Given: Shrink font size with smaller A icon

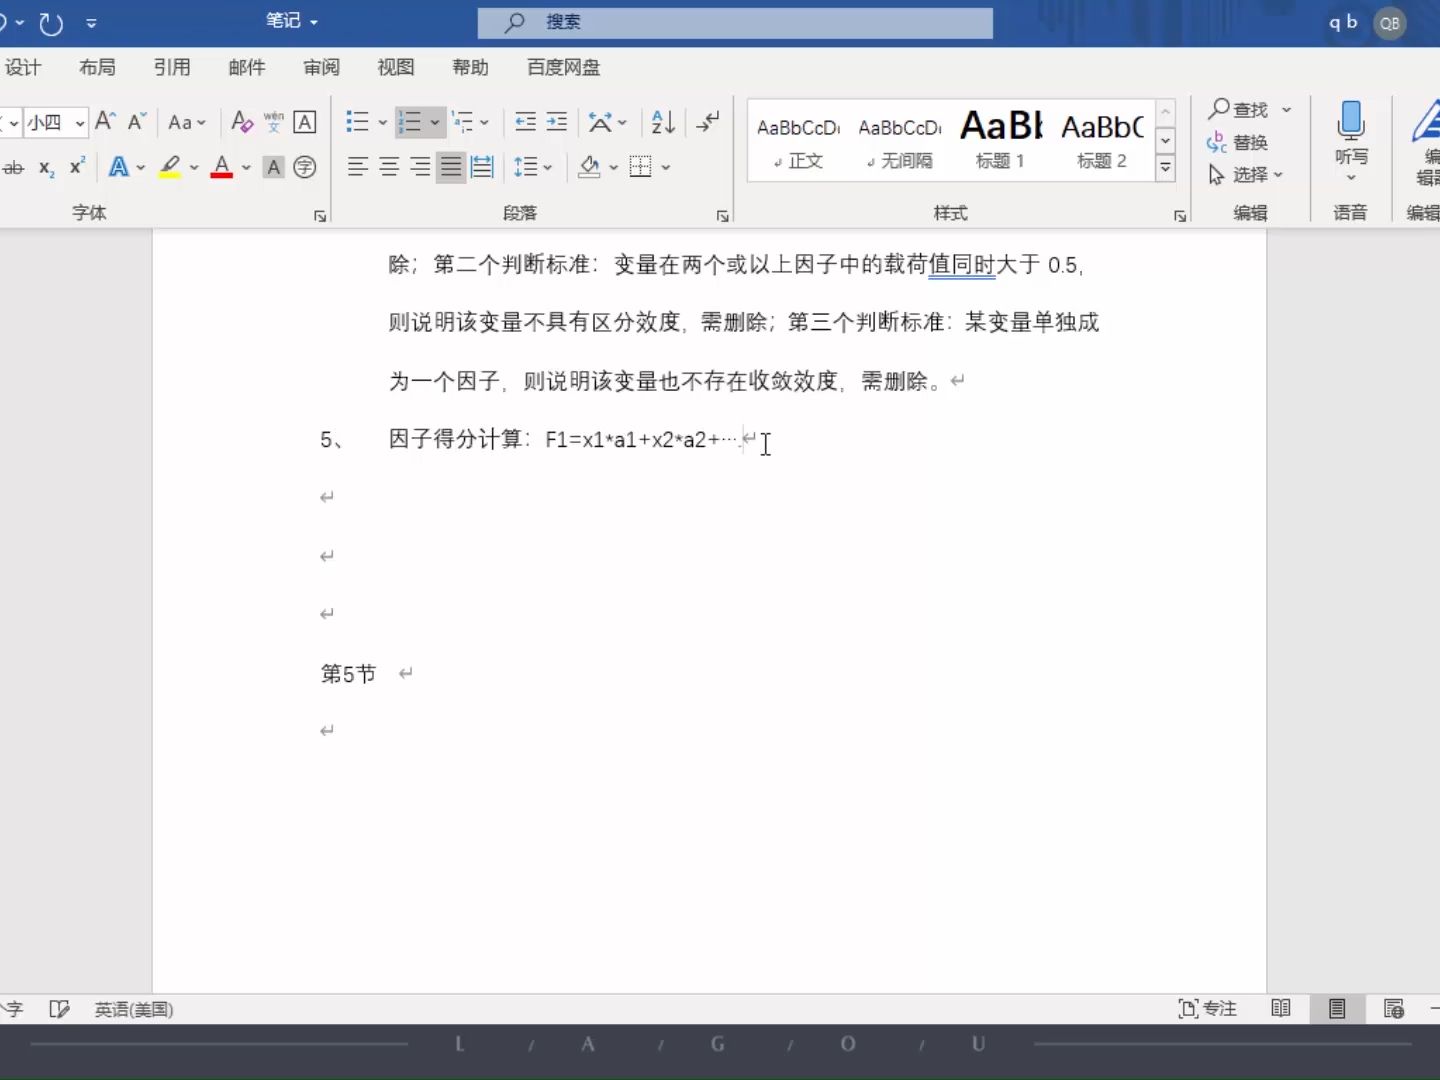Looking at the screenshot, I should [138, 122].
